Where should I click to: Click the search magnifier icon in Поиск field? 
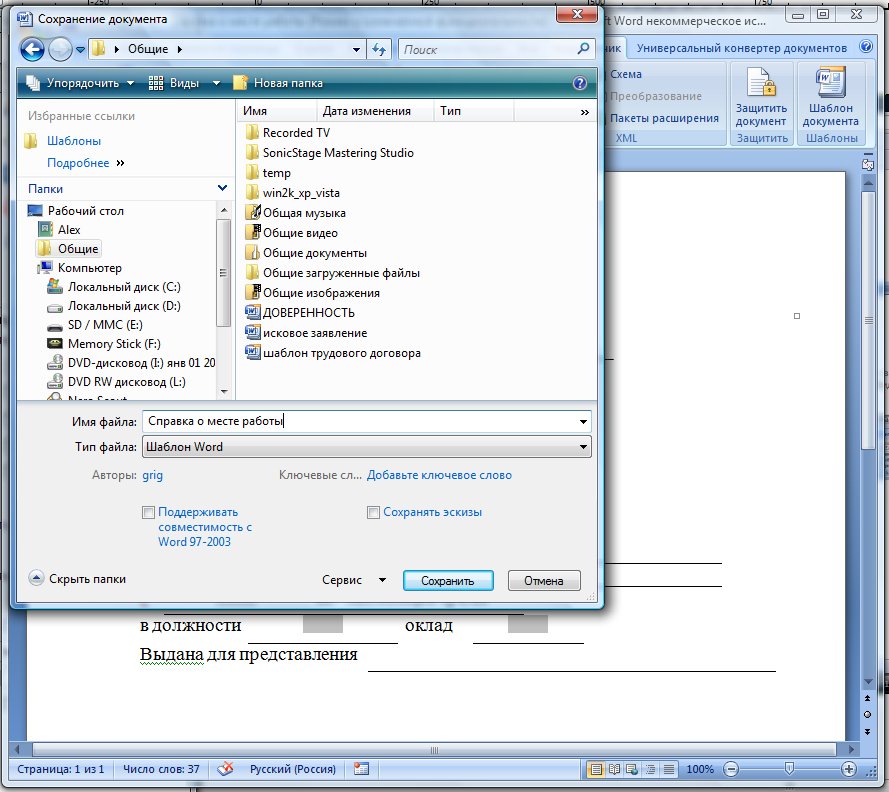pos(583,49)
